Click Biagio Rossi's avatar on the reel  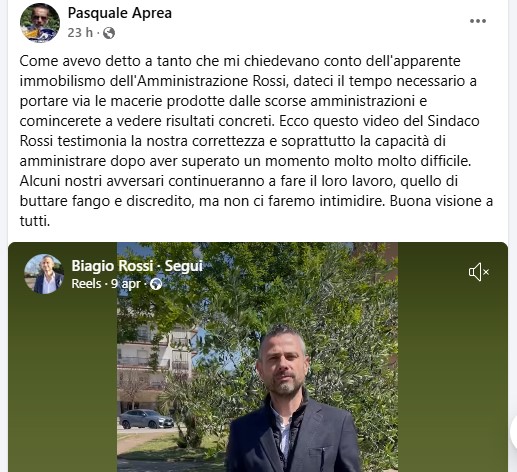pyautogui.click(x=44, y=274)
